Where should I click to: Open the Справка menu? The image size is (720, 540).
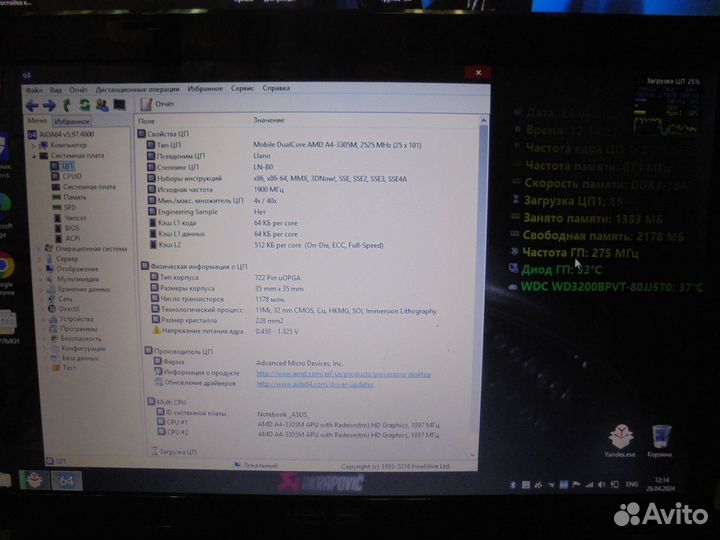coord(276,88)
